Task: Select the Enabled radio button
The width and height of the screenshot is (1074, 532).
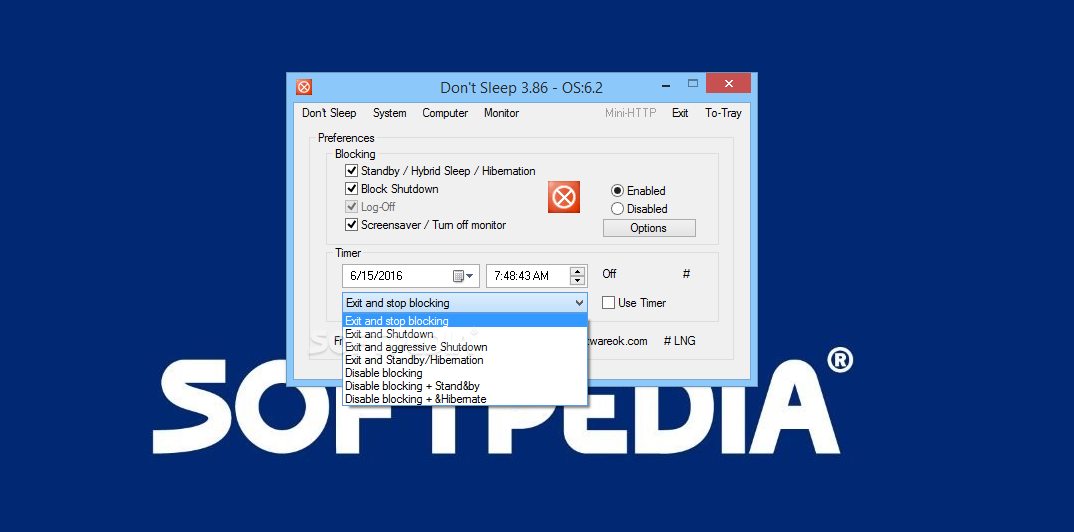Action: [x=617, y=191]
